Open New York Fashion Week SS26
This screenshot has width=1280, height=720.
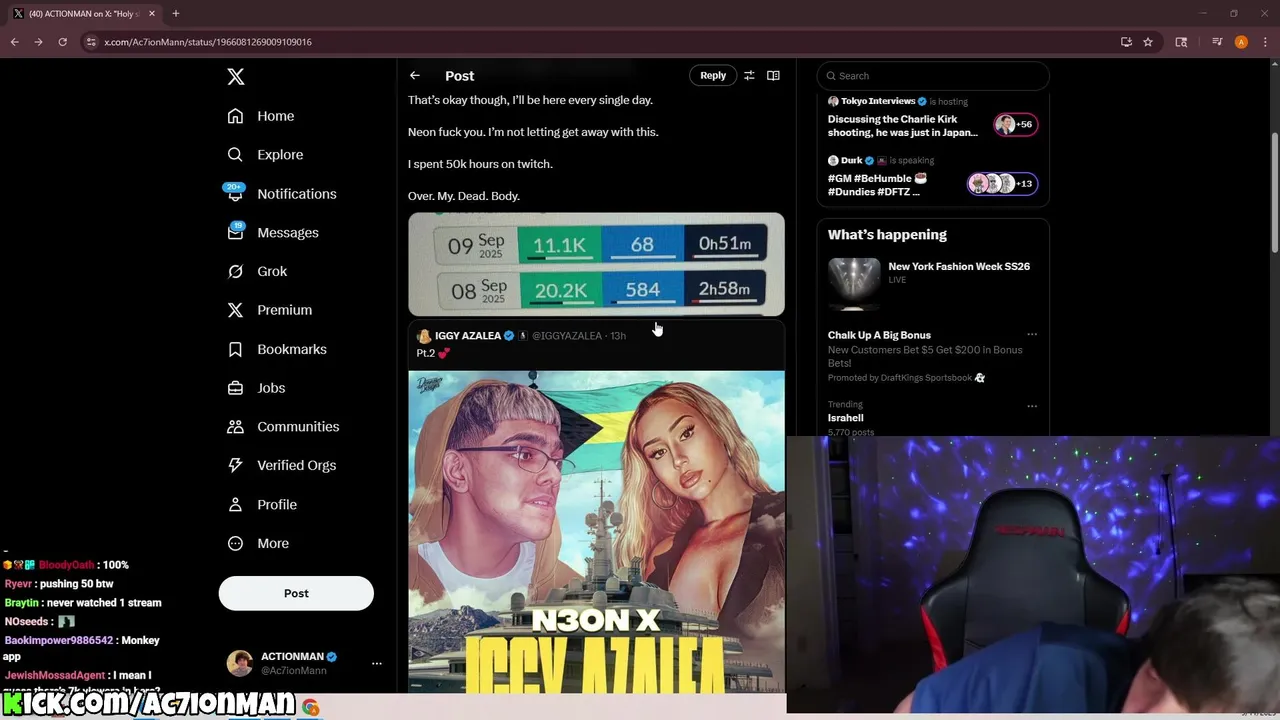coord(958,266)
